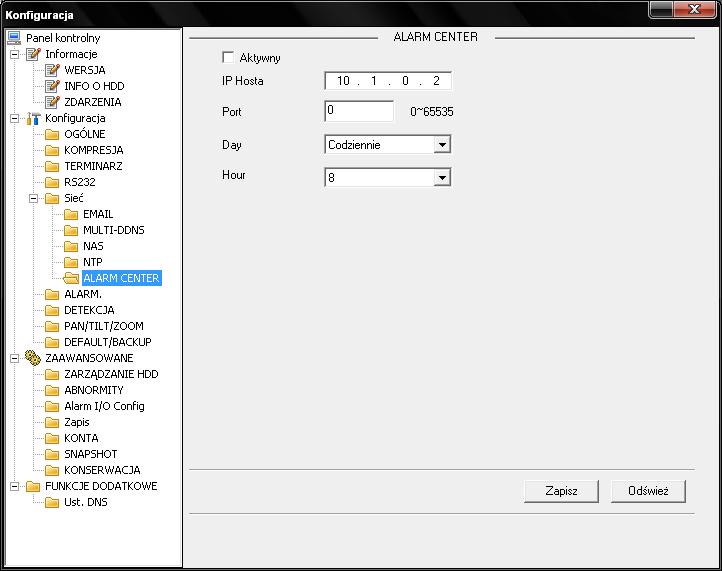
Task: Click the ZAAWANSOWANE gears icon
Action: click(33, 358)
